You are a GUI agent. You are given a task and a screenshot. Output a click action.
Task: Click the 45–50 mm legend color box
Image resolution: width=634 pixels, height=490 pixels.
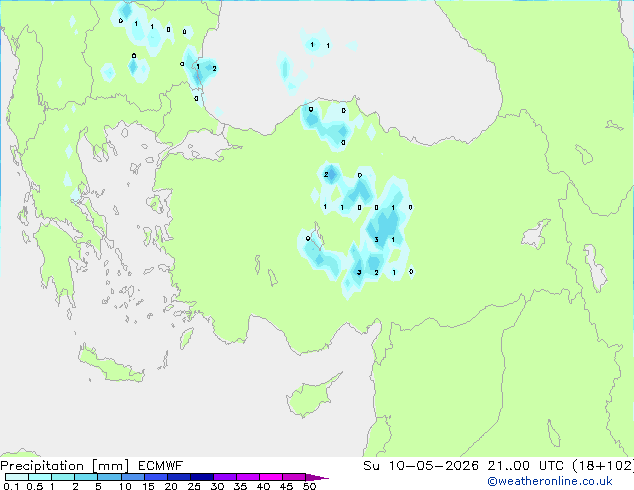pos(294,477)
